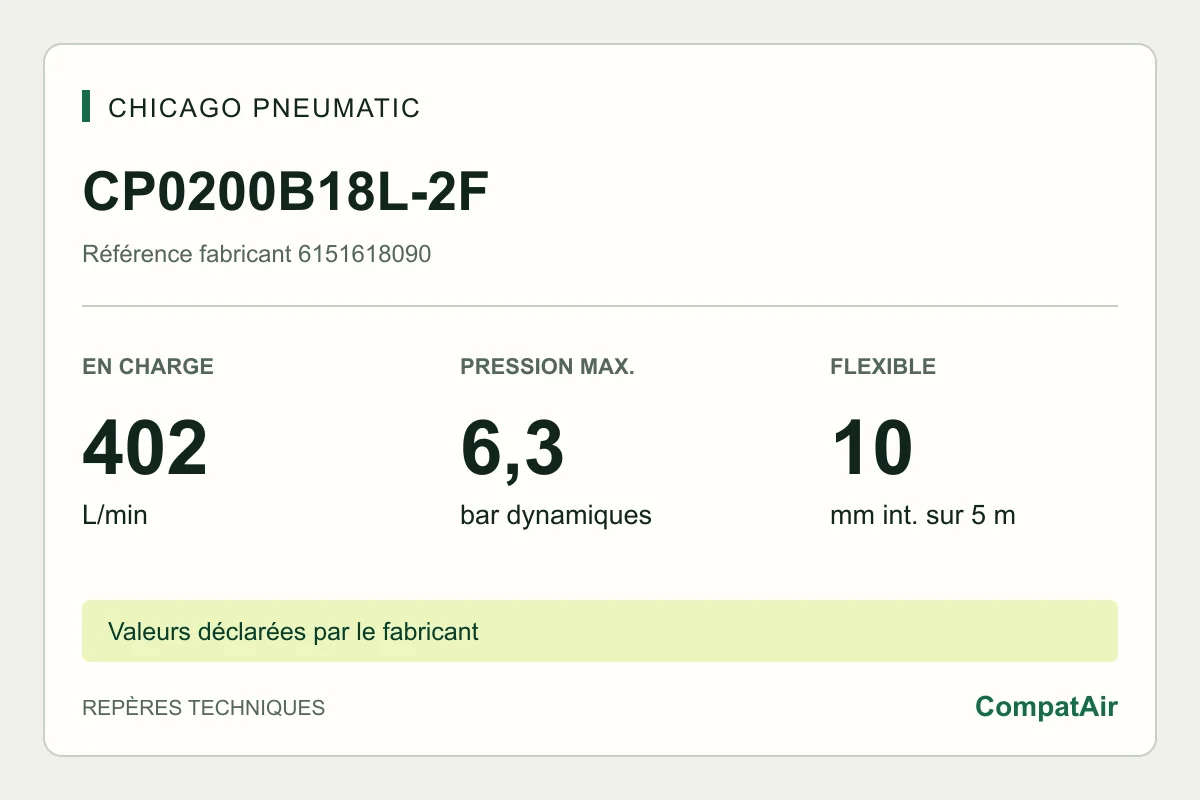Click the L/min unit label
Image resolution: width=1200 pixels, height=800 pixels.
point(115,516)
